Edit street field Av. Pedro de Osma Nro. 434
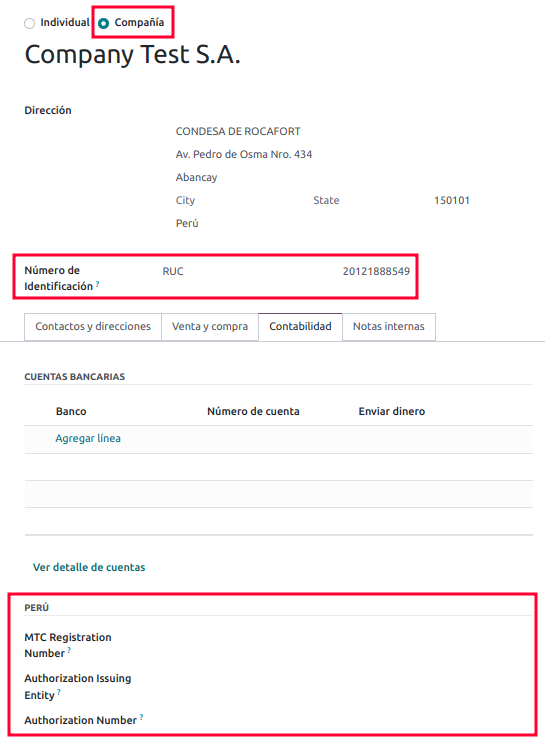 [244, 154]
